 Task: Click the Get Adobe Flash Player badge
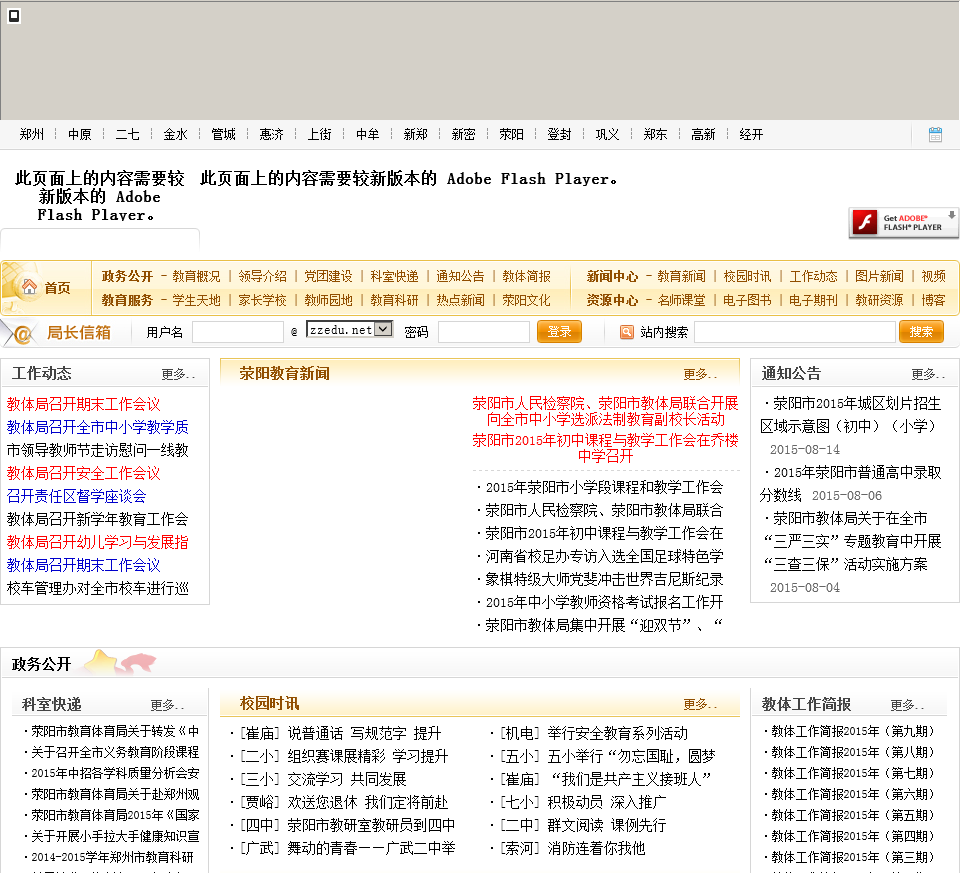903,222
